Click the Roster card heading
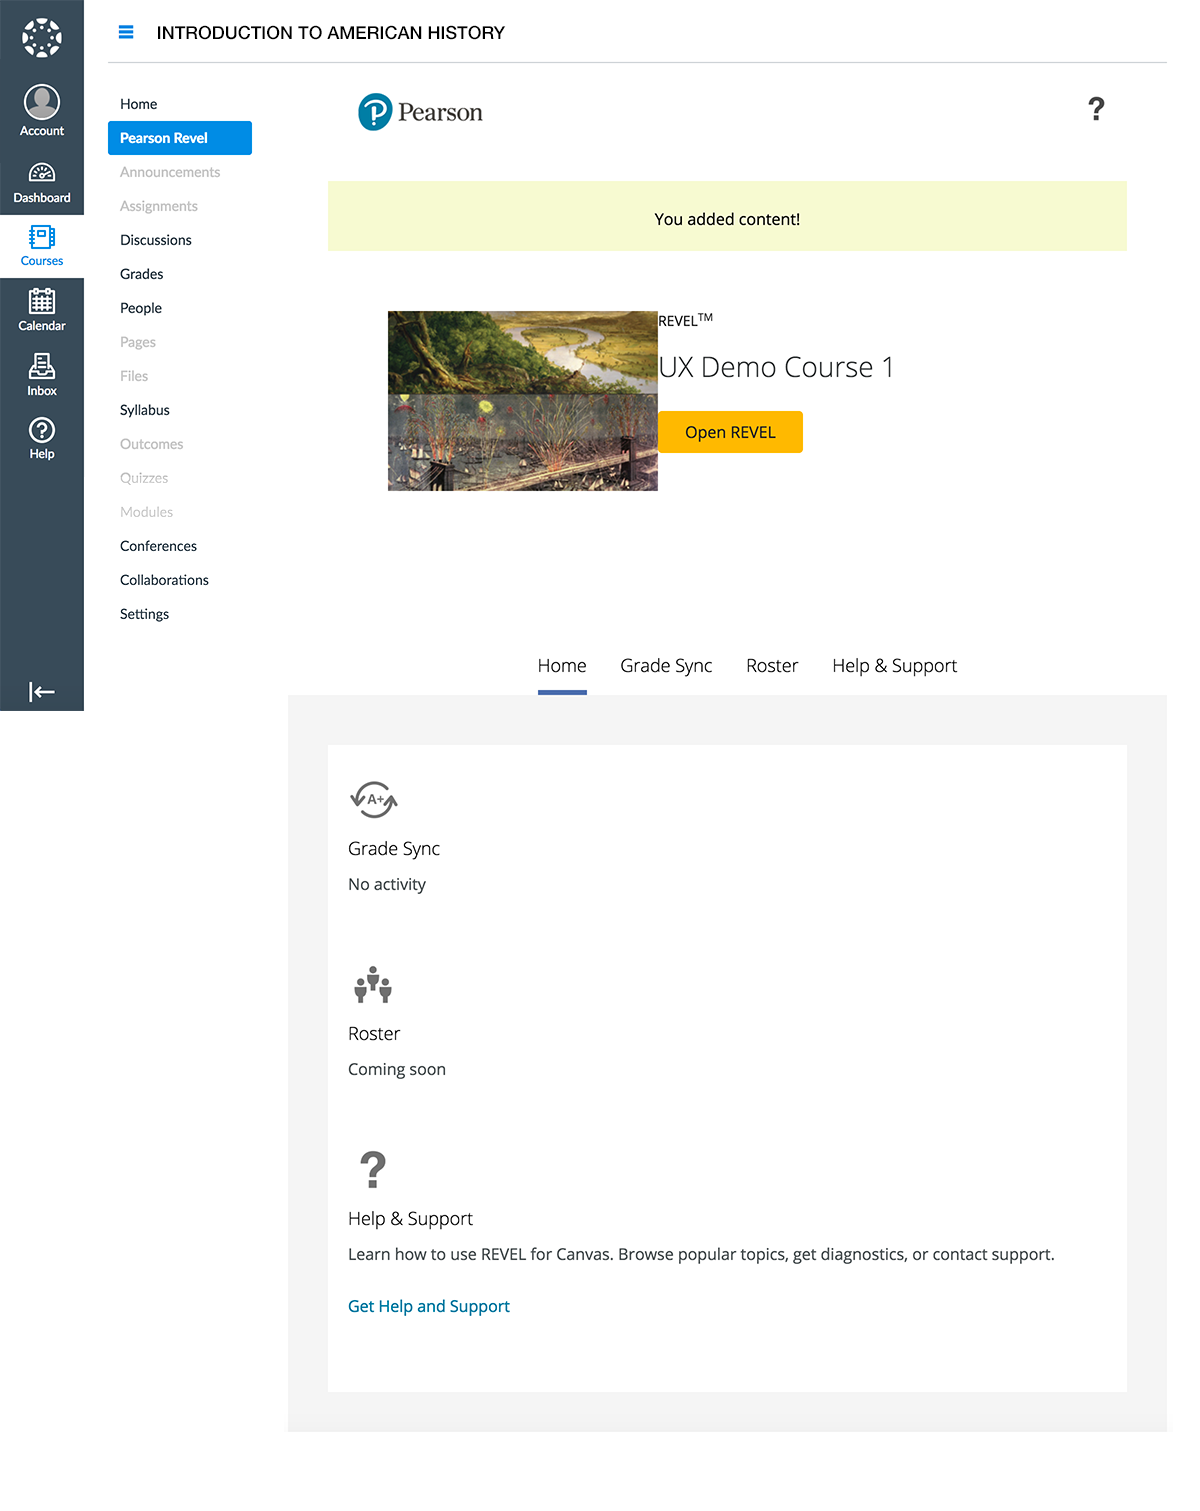The width and height of the screenshot is (1200, 1511). tap(374, 1033)
